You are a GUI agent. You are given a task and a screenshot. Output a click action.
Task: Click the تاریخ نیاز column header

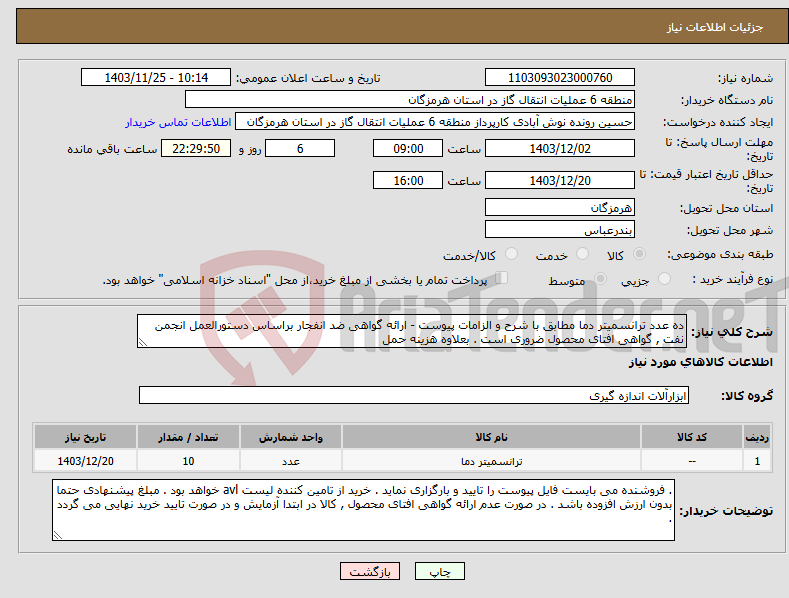point(86,437)
